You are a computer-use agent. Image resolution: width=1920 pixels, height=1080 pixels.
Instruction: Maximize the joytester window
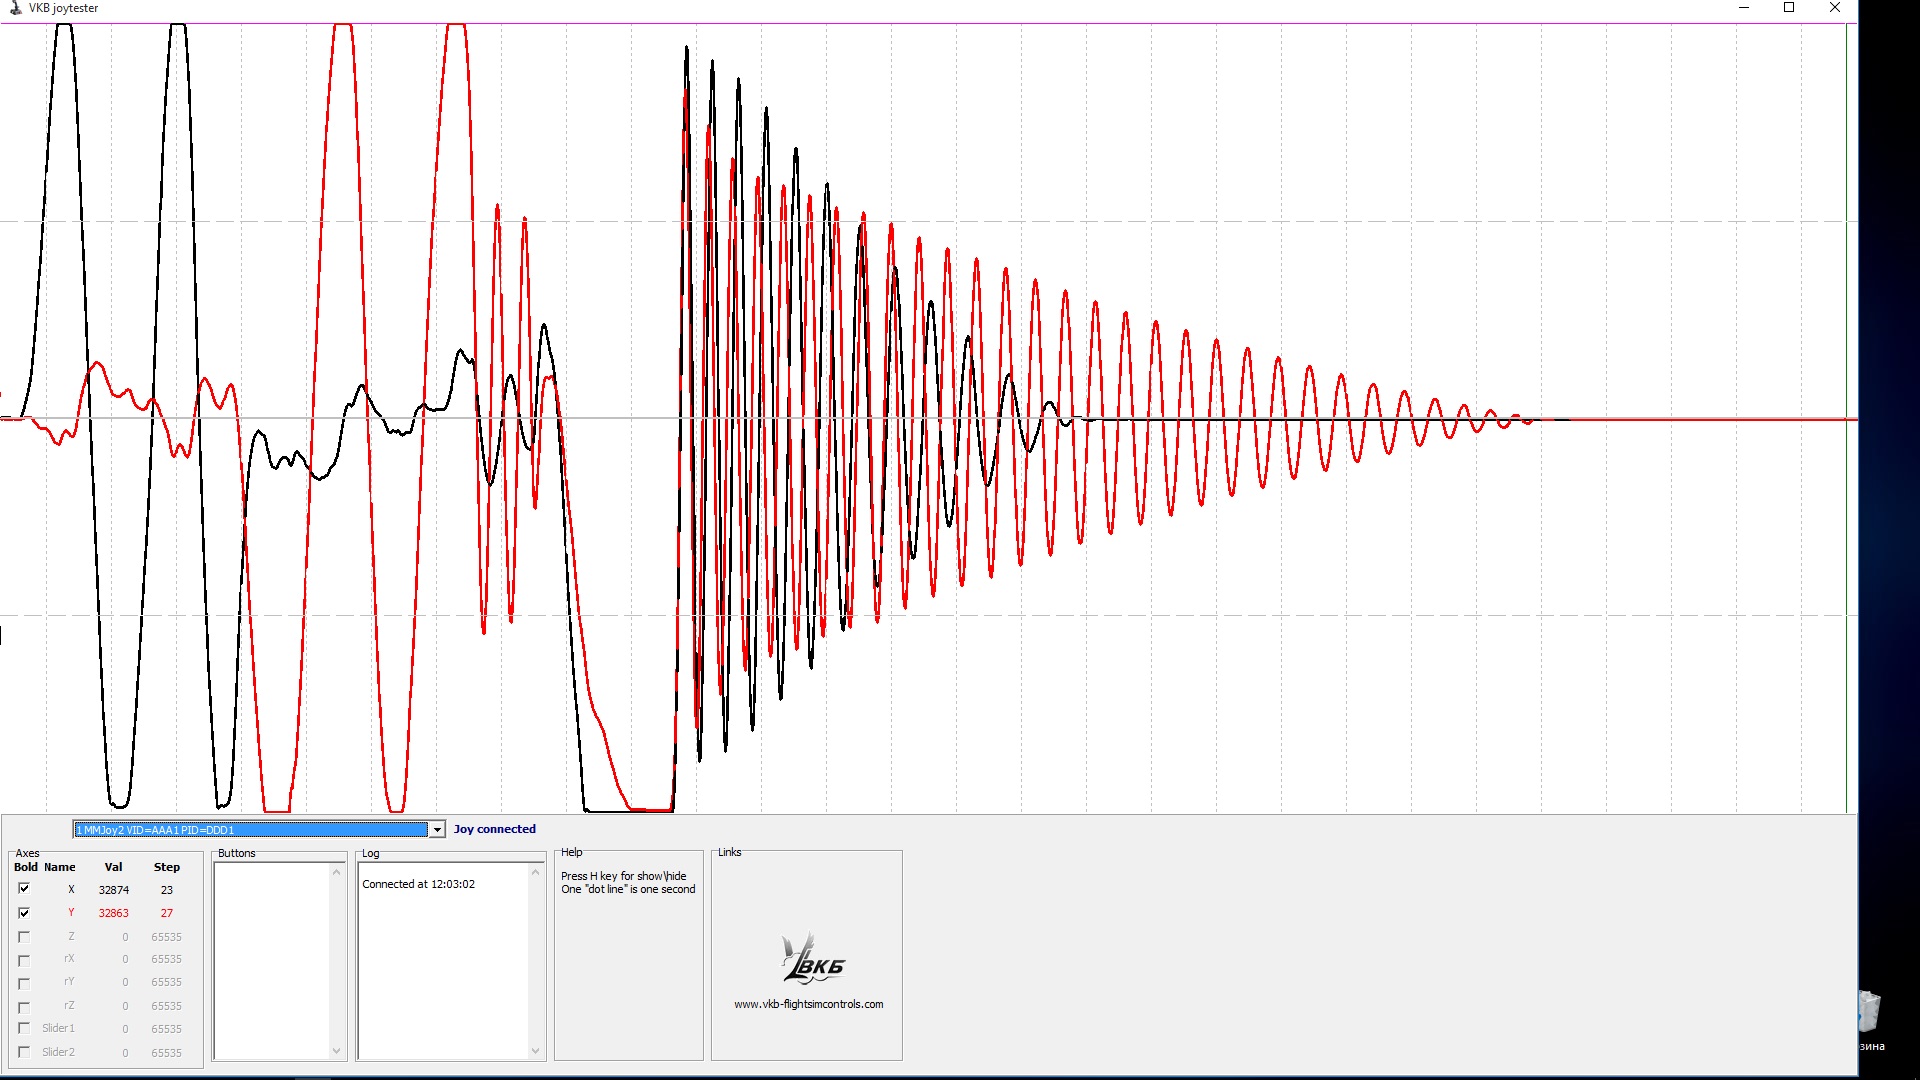pos(1789,8)
